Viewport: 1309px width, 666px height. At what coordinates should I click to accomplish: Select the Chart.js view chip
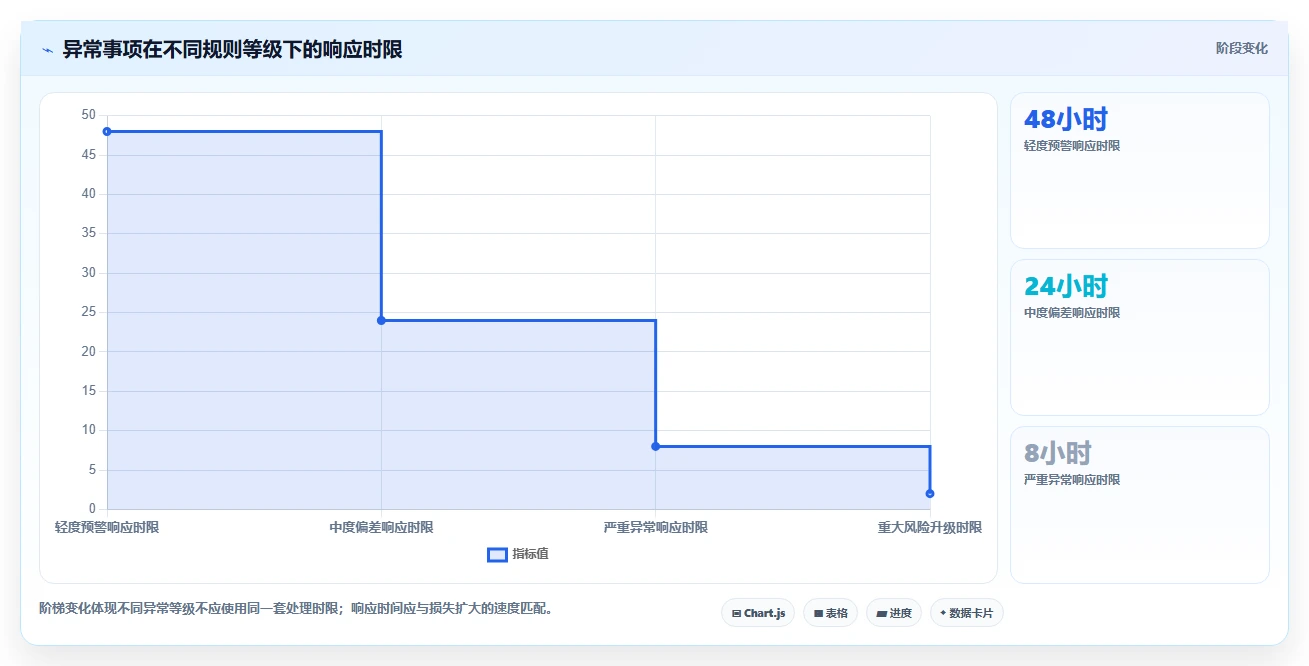tap(758, 613)
